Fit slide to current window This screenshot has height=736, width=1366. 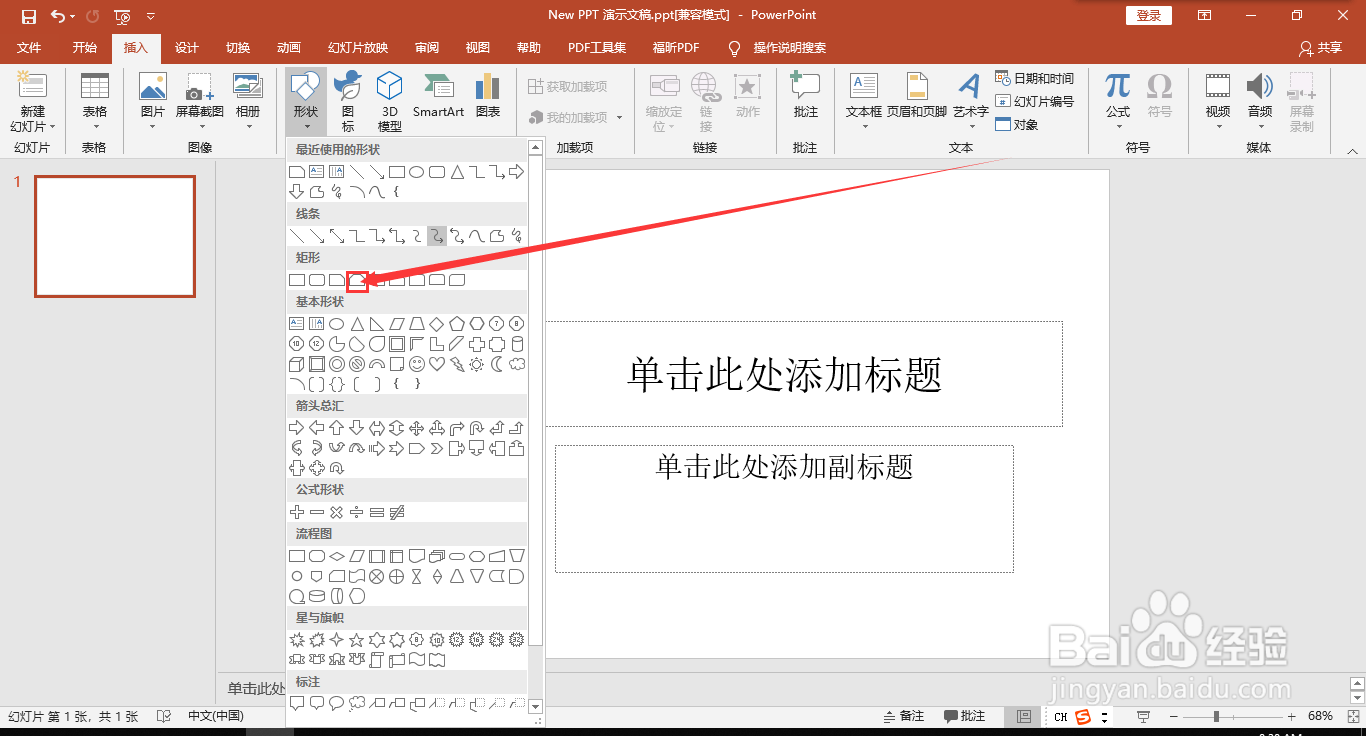(x=1351, y=716)
